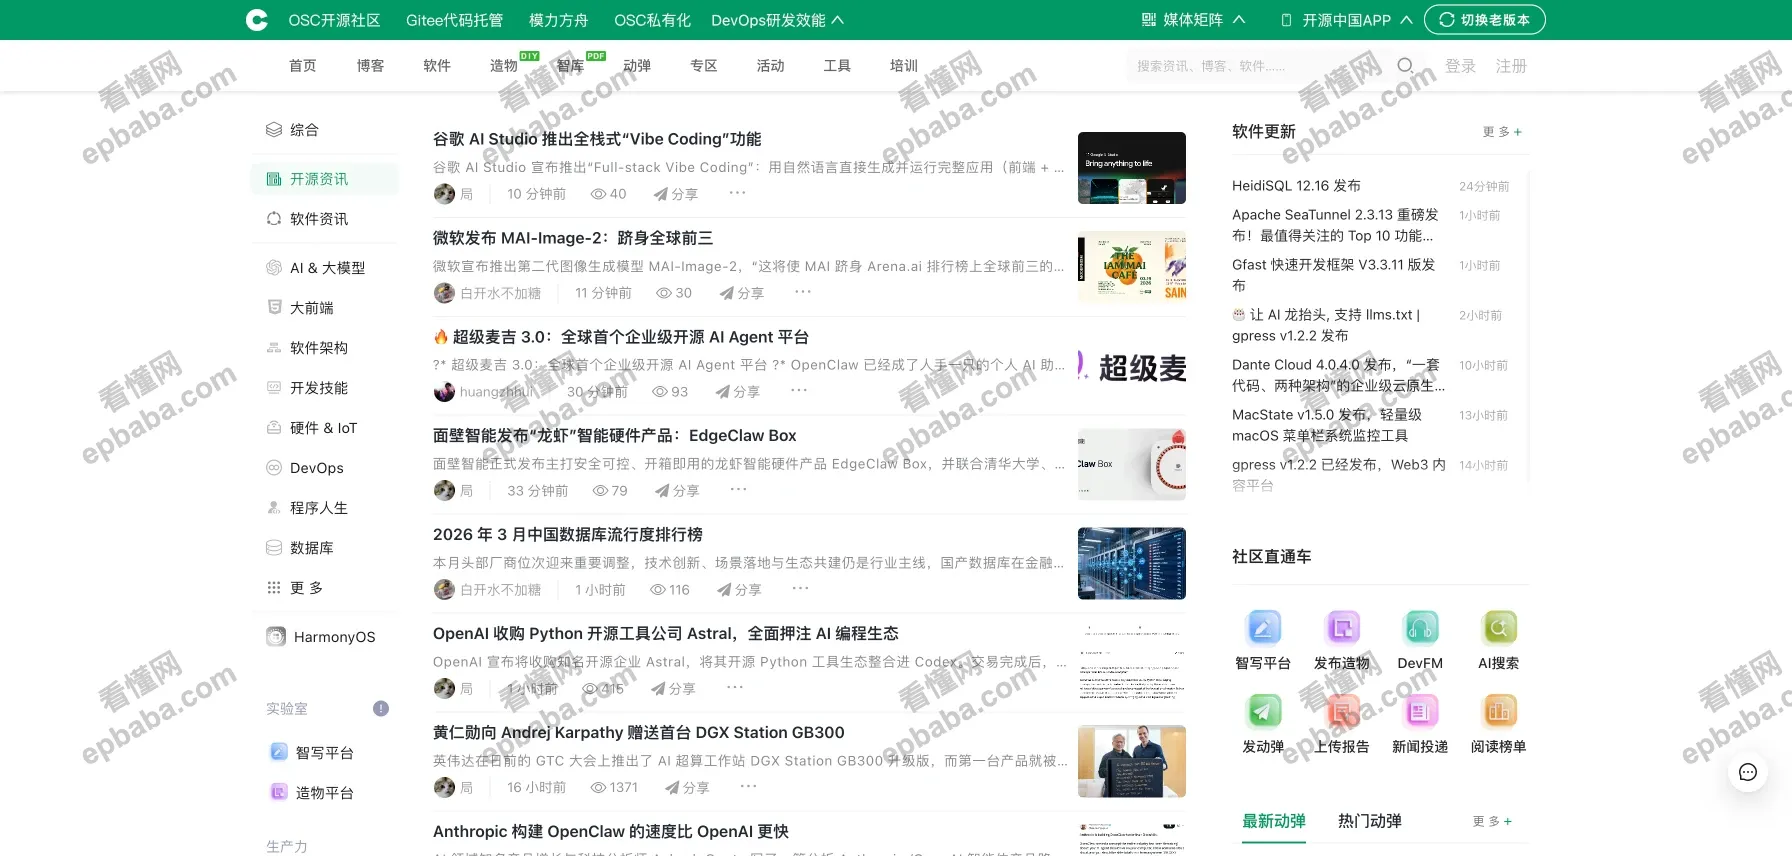Click AI搜索 shortcut icon
This screenshot has width=1792, height=856.
(1498, 628)
